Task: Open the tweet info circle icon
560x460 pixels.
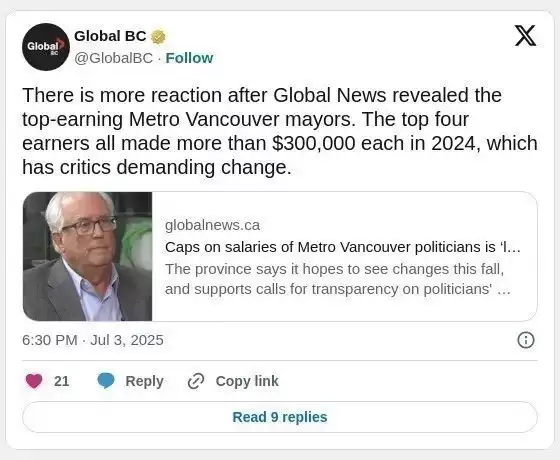Action: point(526,340)
